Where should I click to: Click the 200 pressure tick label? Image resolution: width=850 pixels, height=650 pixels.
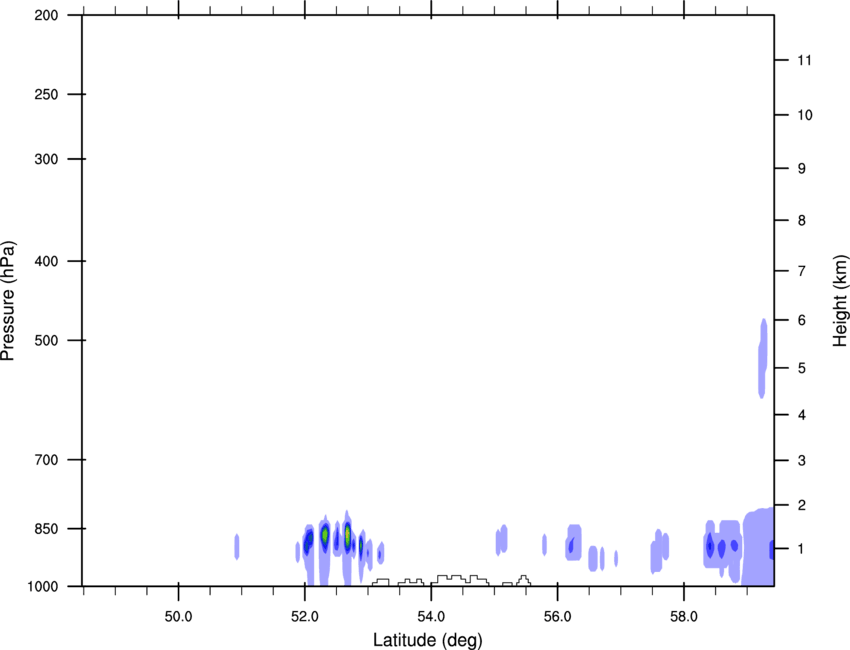click(x=46, y=15)
